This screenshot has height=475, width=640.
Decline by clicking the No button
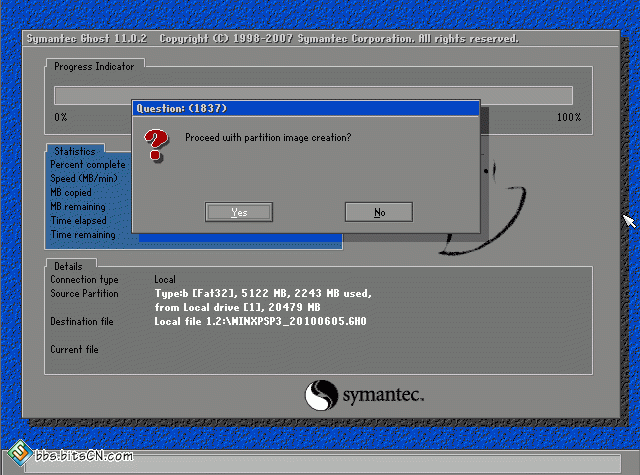(x=379, y=212)
